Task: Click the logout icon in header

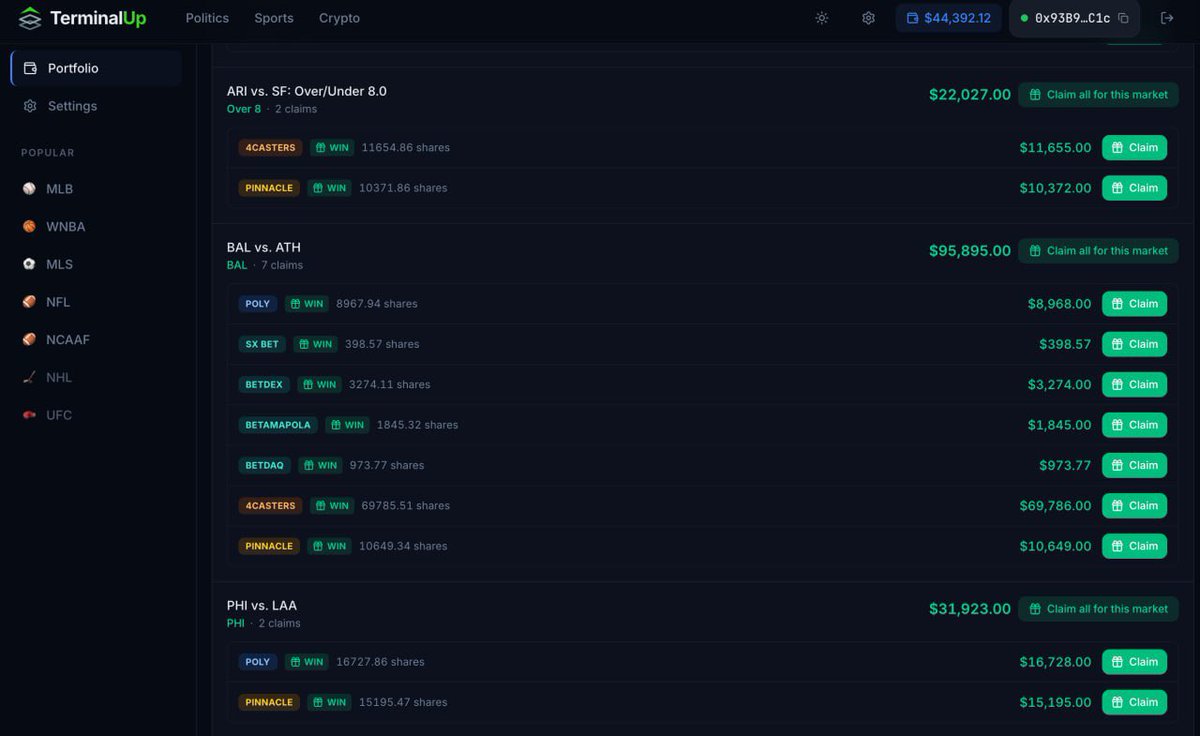Action: pos(1166,18)
